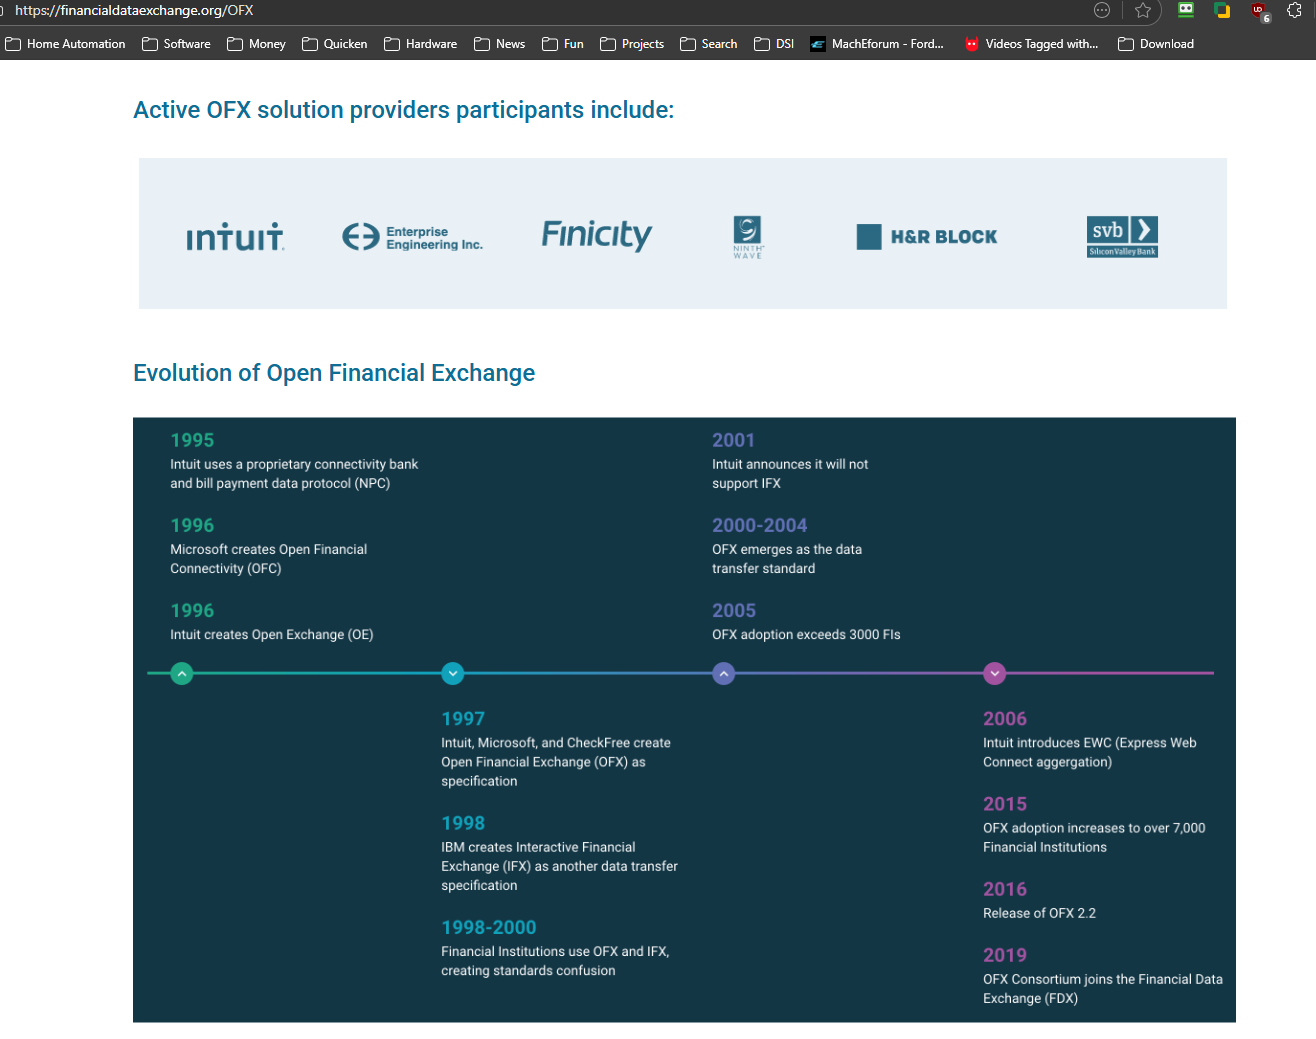1316x1039 pixels.
Task: Open the News bookmarks folder
Action: (x=500, y=44)
